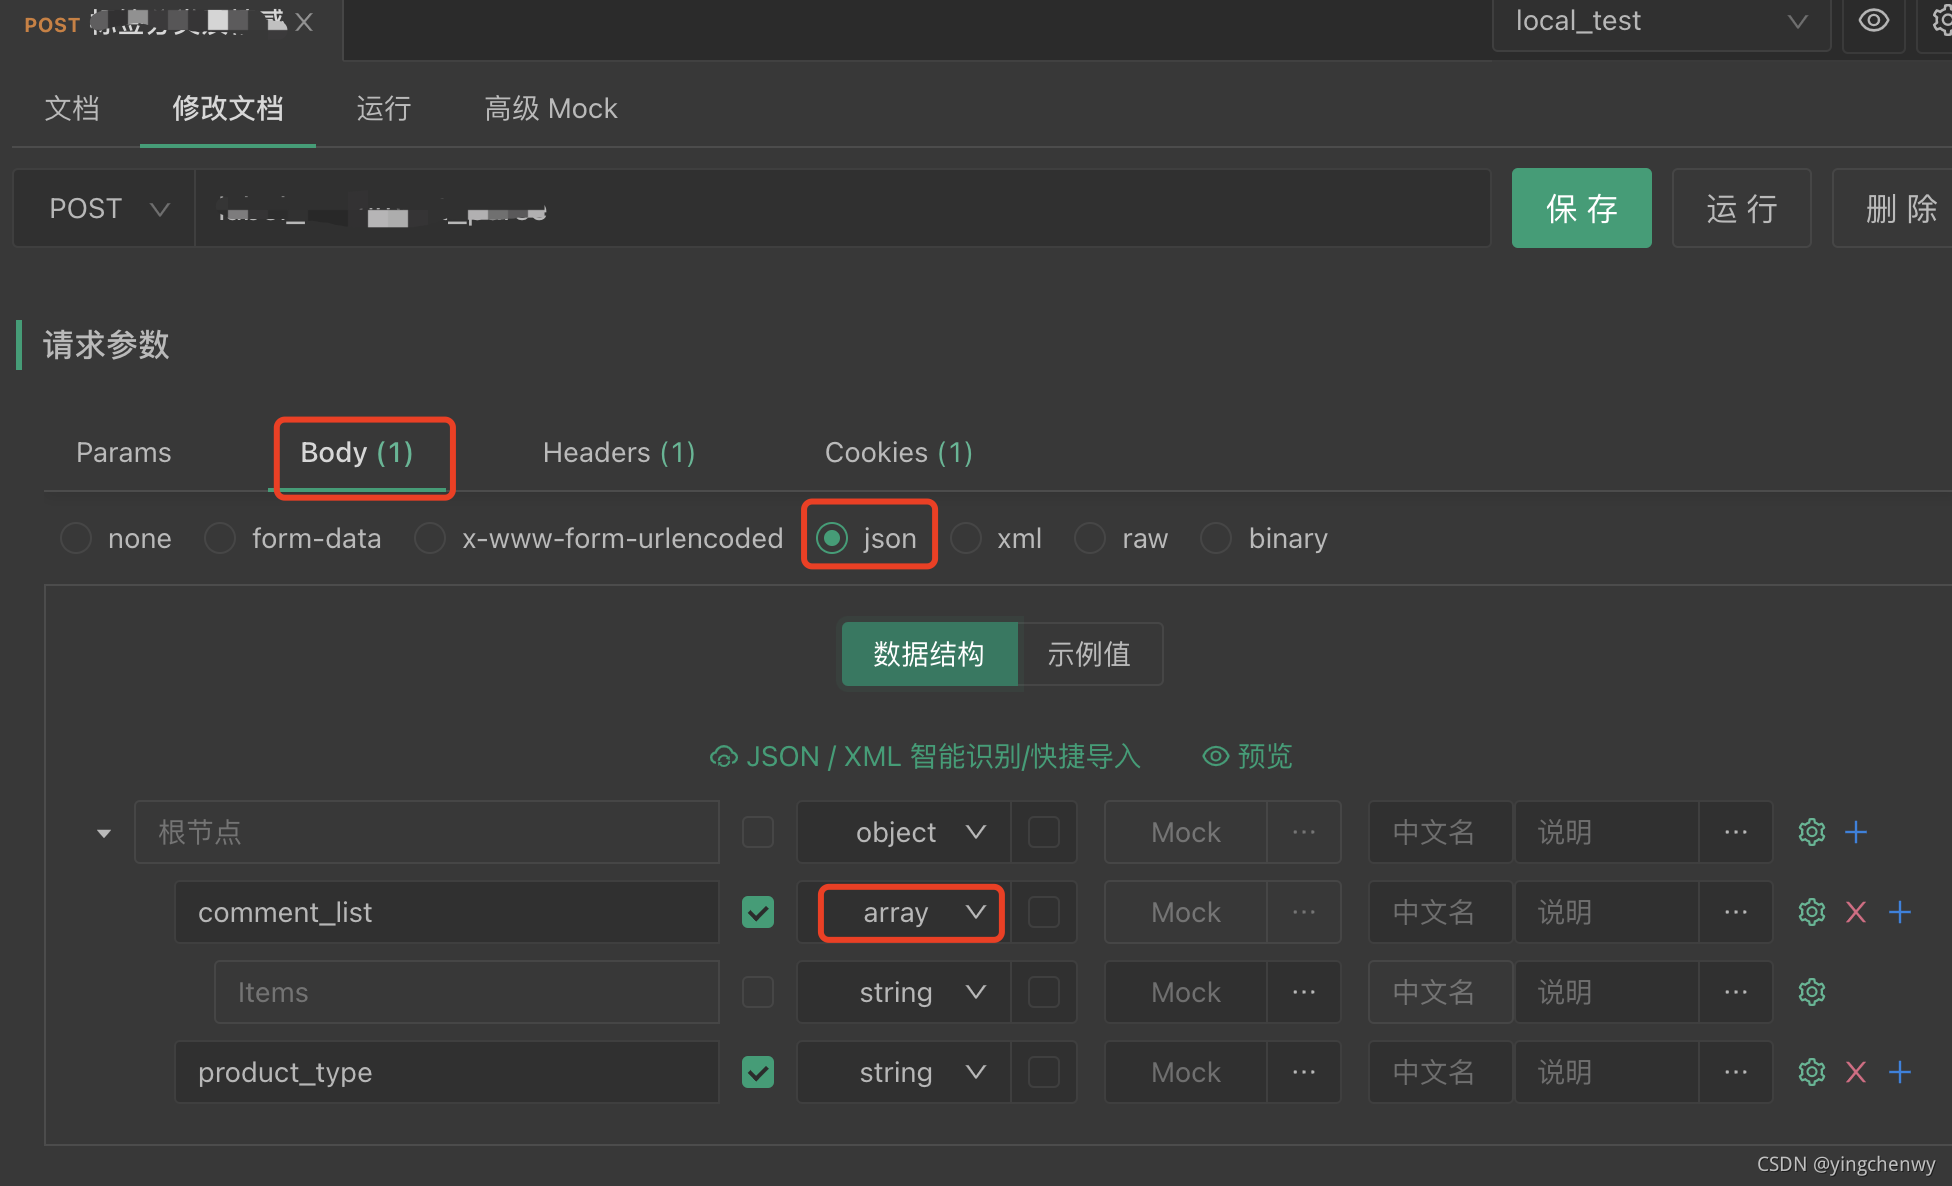
Task: Open the local_test environment dropdown
Action: pyautogui.click(x=1660, y=20)
